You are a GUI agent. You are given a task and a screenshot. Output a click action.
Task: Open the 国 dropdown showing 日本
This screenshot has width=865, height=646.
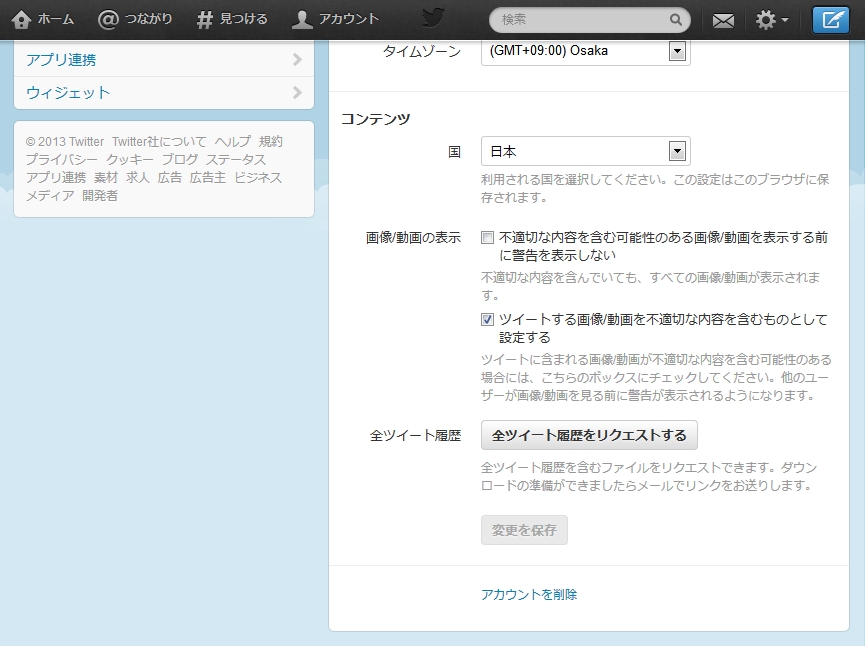point(586,151)
